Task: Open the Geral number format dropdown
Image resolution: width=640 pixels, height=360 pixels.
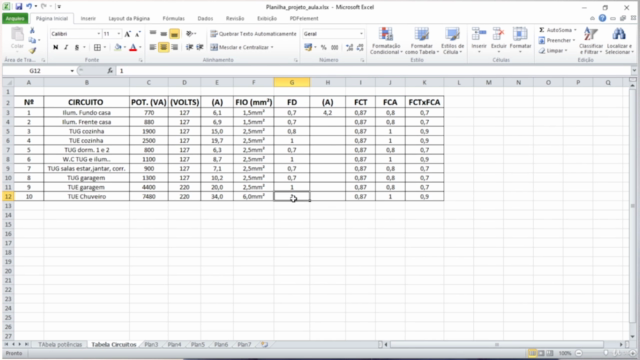Action: click(361, 34)
